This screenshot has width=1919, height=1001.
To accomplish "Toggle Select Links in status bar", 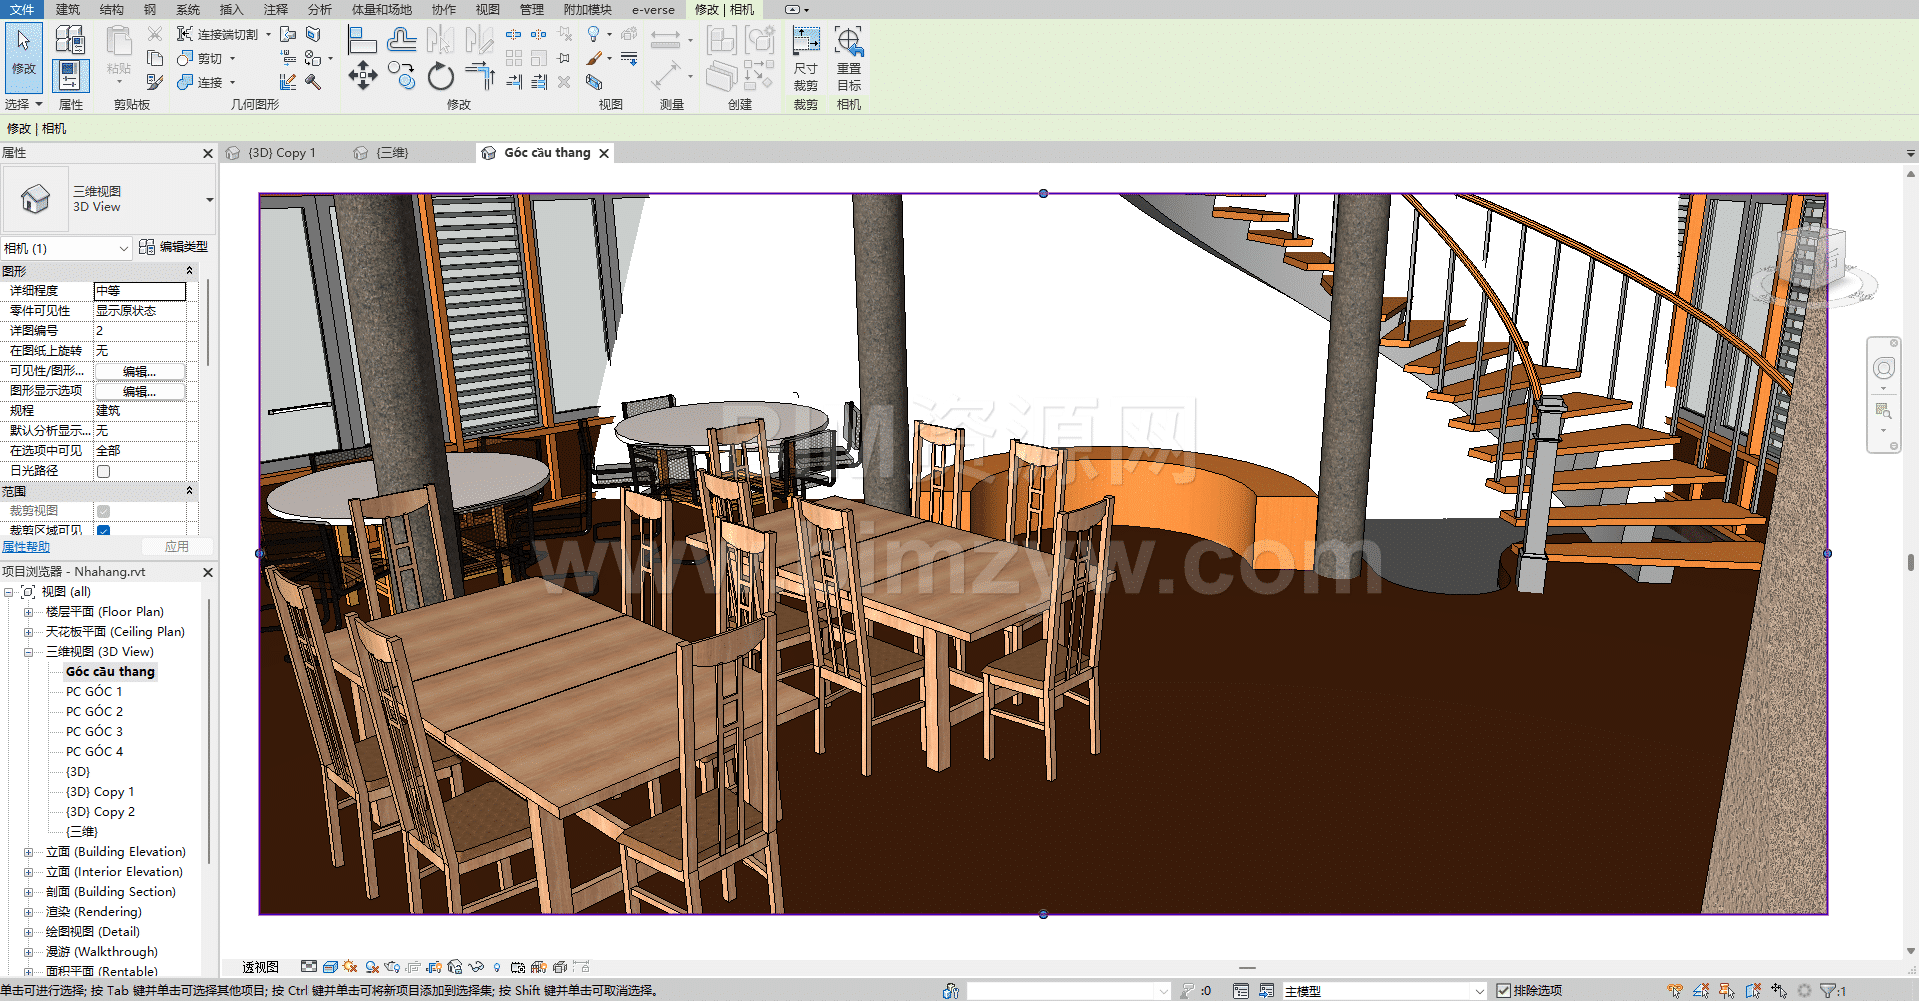I will 1675,991.
